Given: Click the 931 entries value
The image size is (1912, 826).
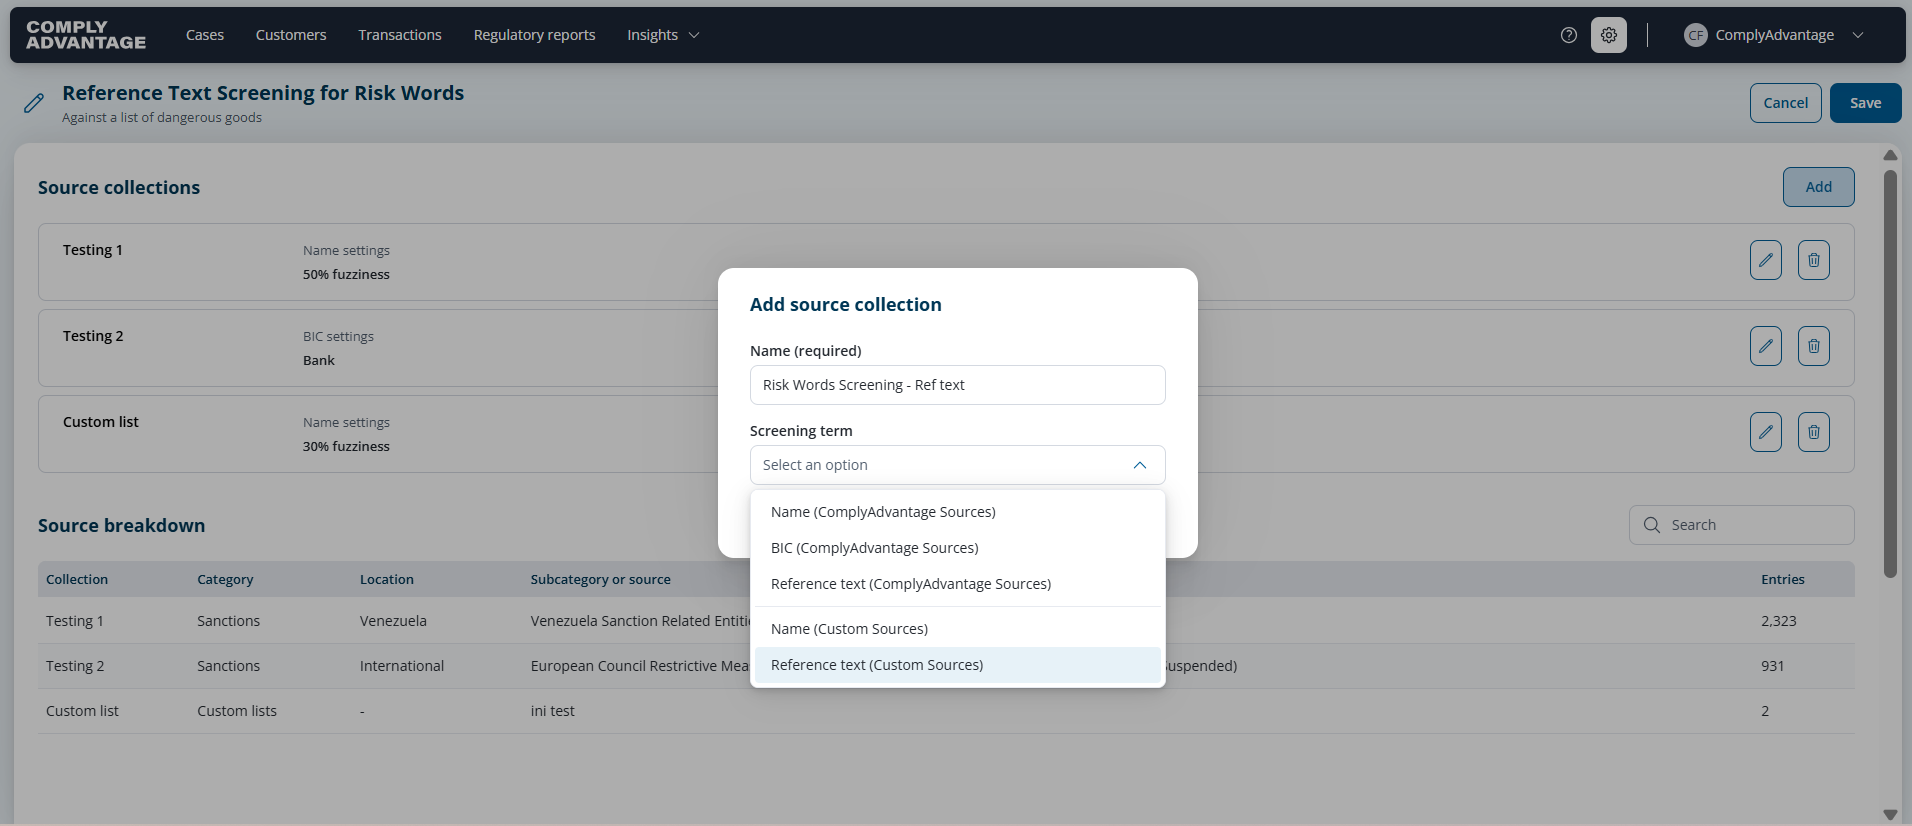Looking at the screenshot, I should pyautogui.click(x=1773, y=666).
